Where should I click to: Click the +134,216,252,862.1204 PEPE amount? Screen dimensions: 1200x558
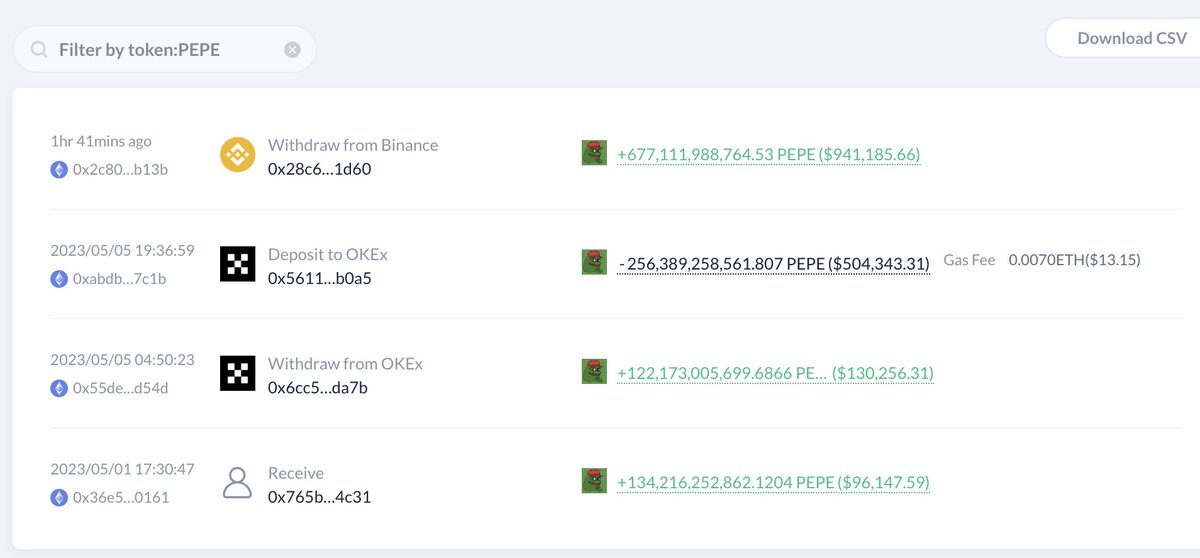point(773,483)
